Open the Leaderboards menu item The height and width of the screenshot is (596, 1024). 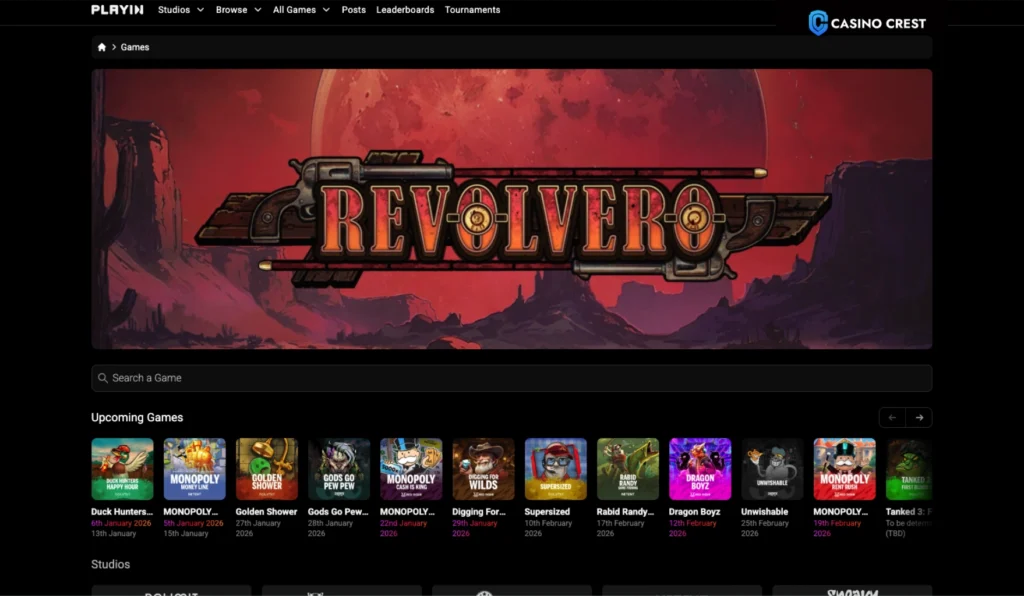point(405,10)
